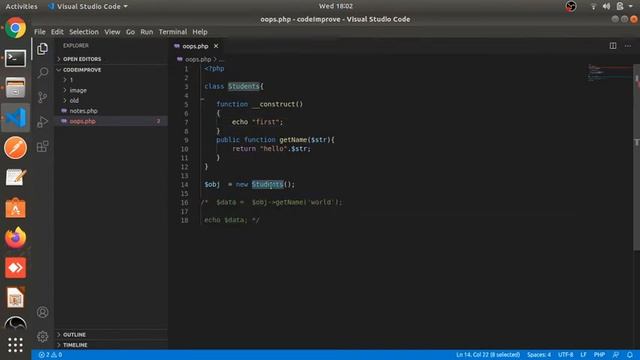Open the AnyDesk dock icon
Screen dimensions: 640x360
pyautogui.click(x=16, y=268)
